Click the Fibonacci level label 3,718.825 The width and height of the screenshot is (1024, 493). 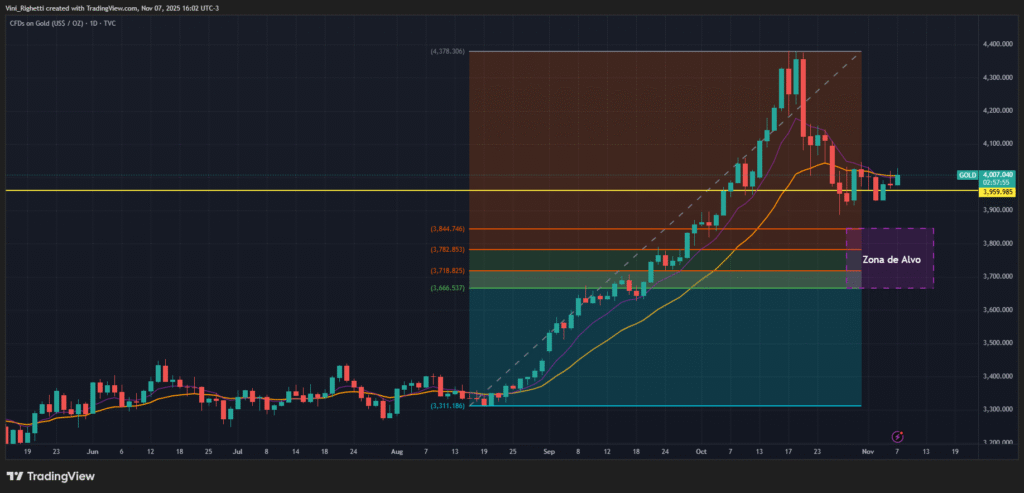[447, 270]
